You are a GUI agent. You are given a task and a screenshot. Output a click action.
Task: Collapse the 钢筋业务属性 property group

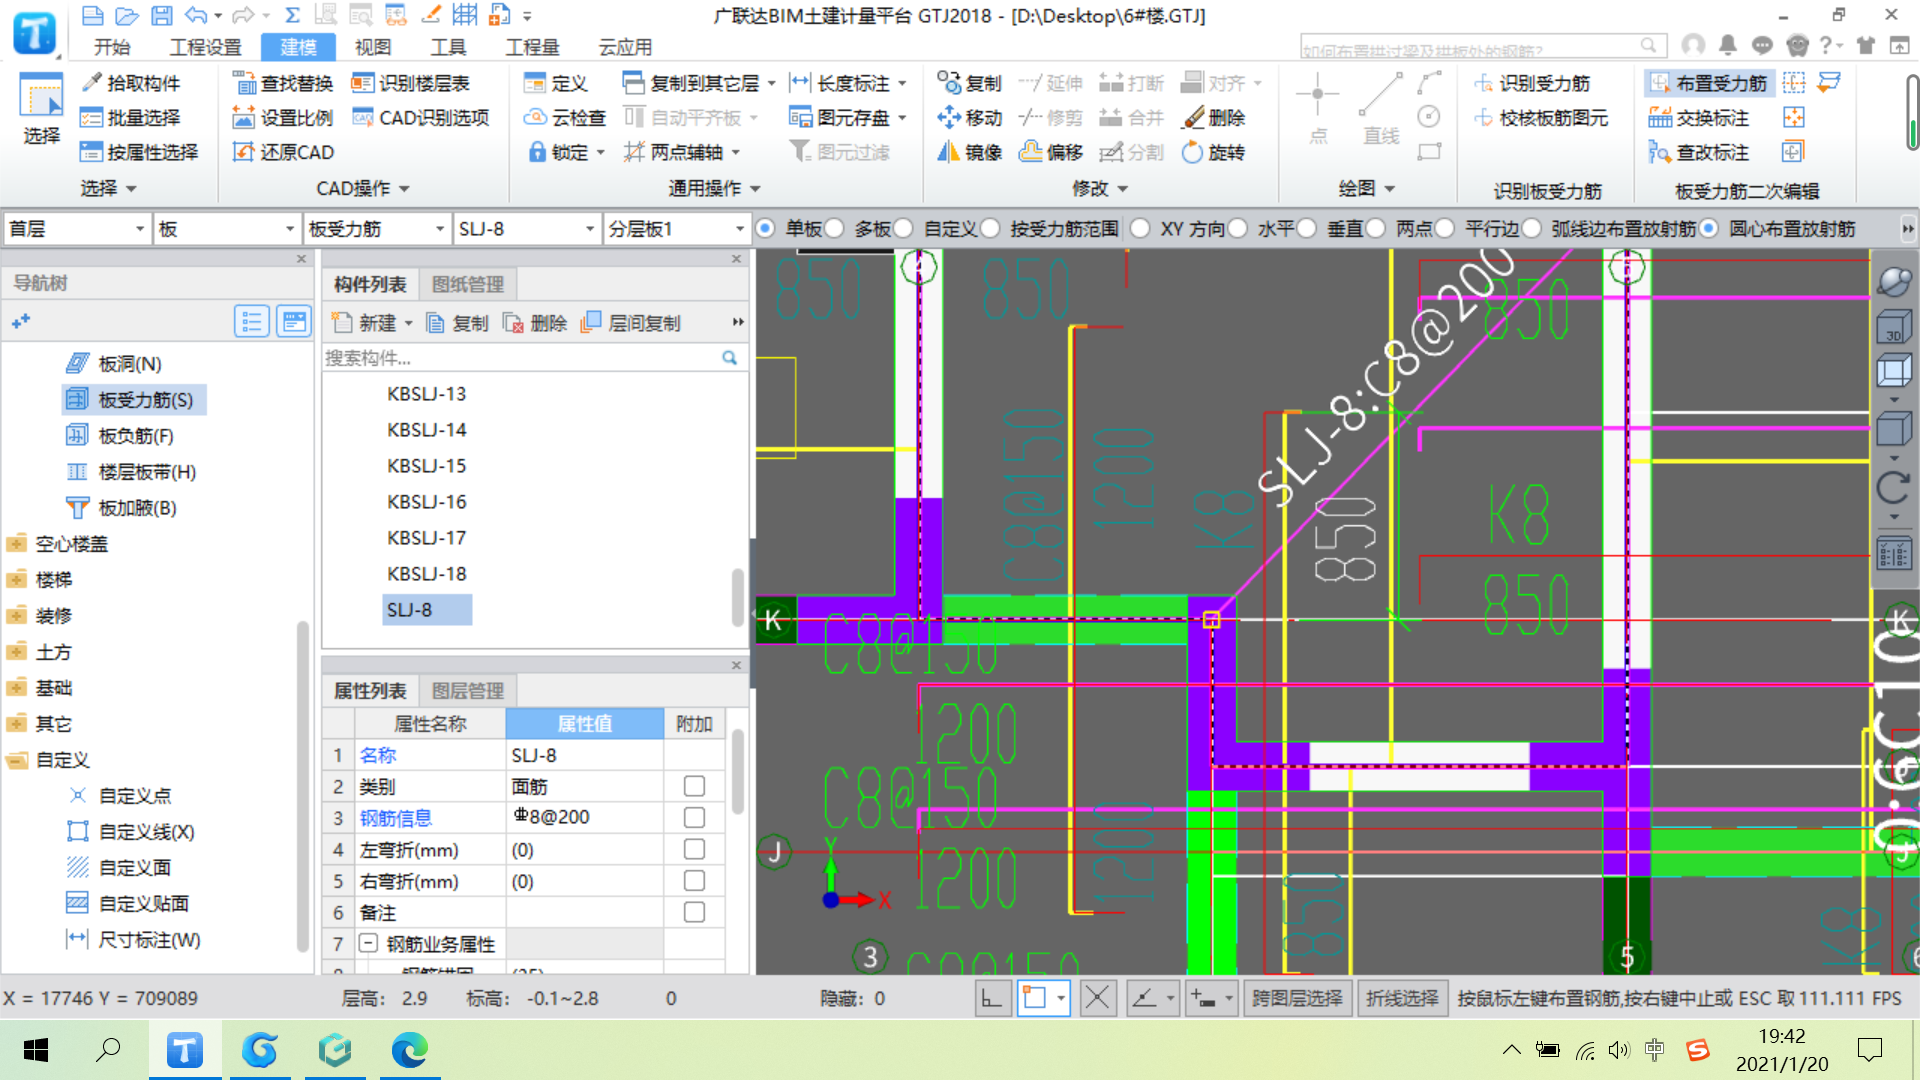pyautogui.click(x=368, y=944)
